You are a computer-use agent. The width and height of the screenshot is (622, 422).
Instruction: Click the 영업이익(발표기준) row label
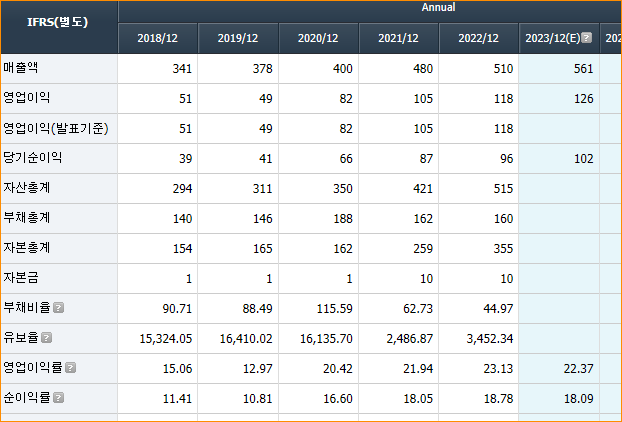(x=56, y=128)
